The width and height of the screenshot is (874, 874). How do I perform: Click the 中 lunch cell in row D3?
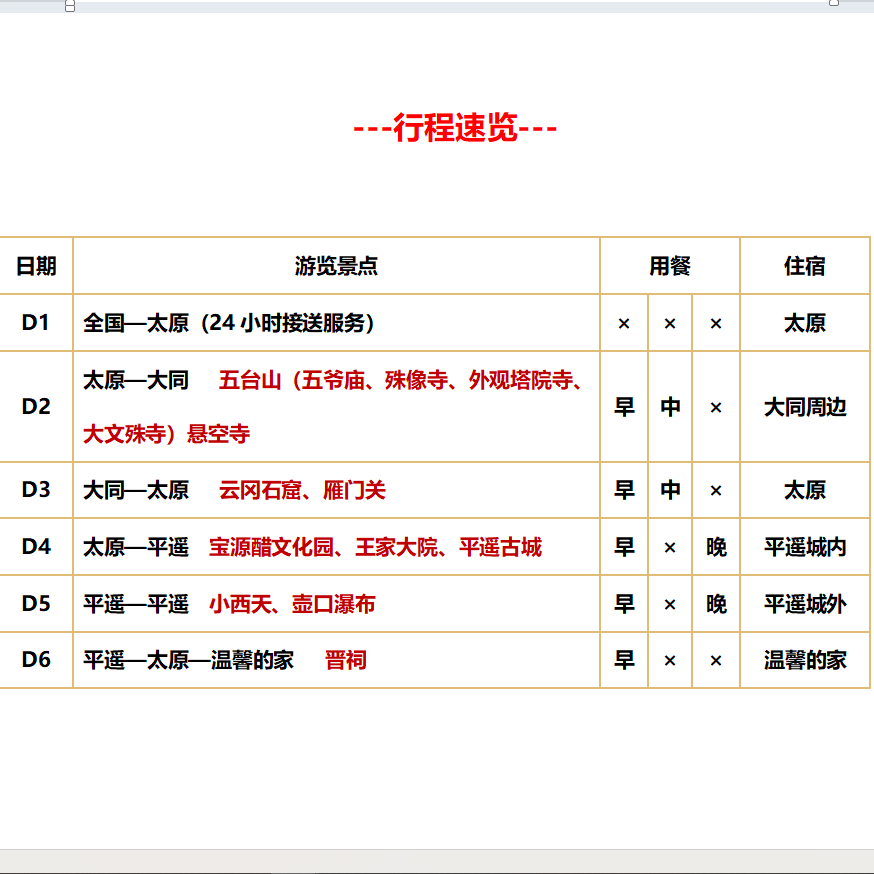670,490
